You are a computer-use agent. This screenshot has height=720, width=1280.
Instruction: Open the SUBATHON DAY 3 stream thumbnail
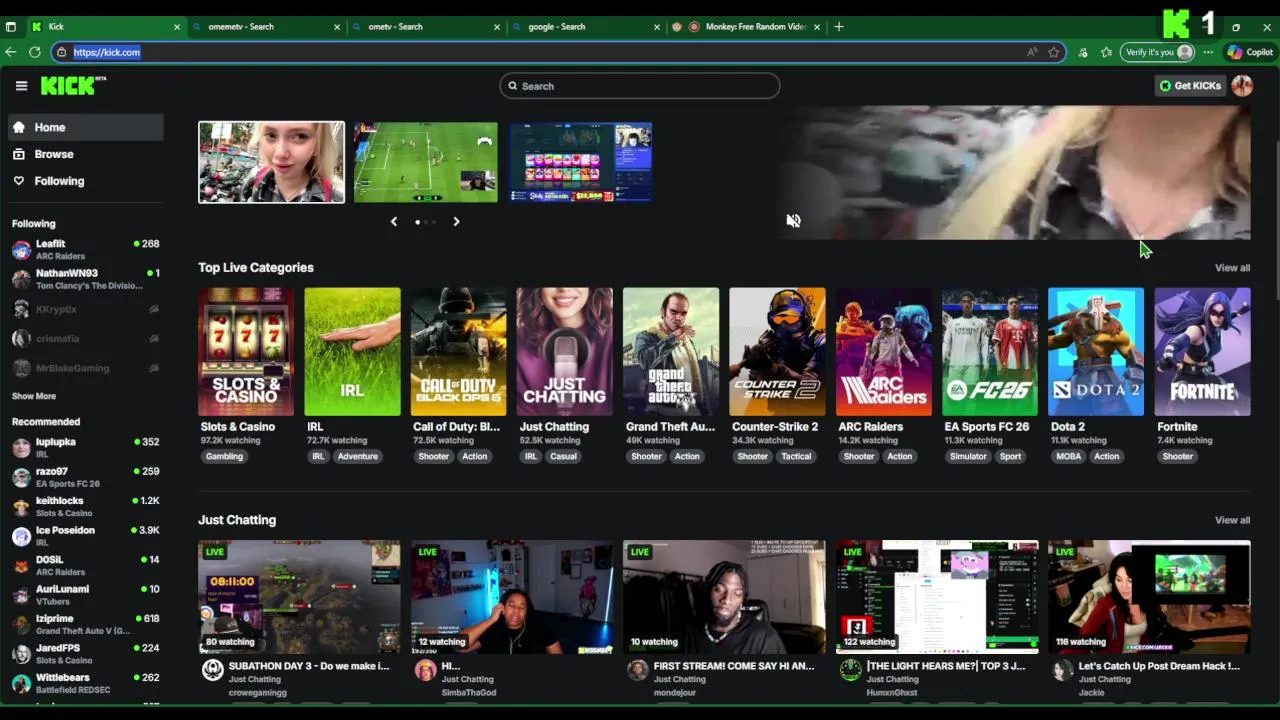click(299, 597)
